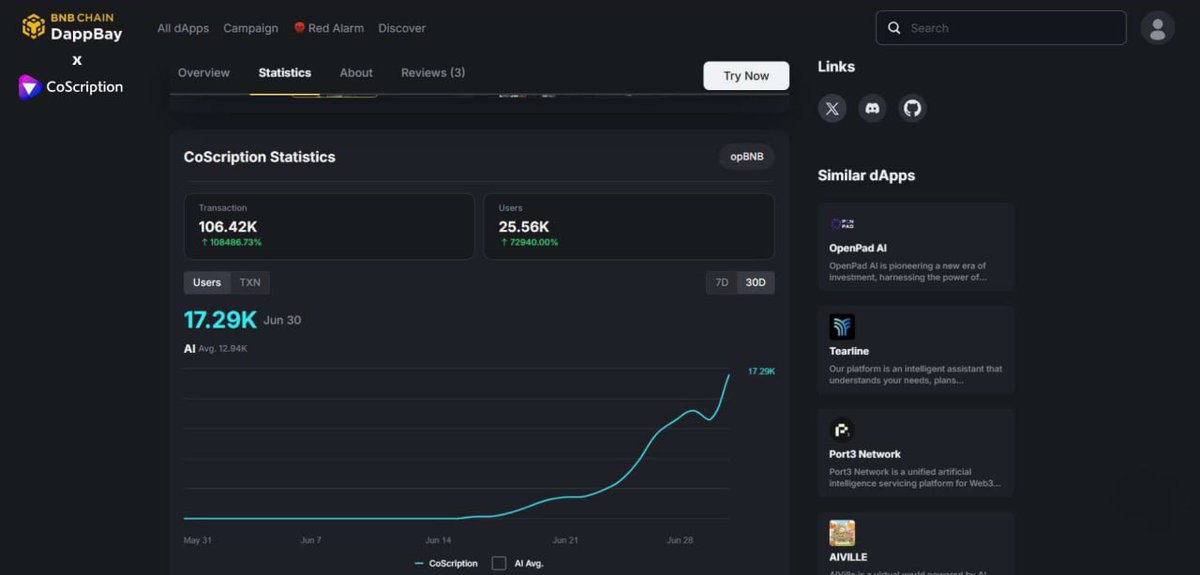This screenshot has width=1200, height=575.
Task: Click the search magnifier icon
Action: pos(894,28)
